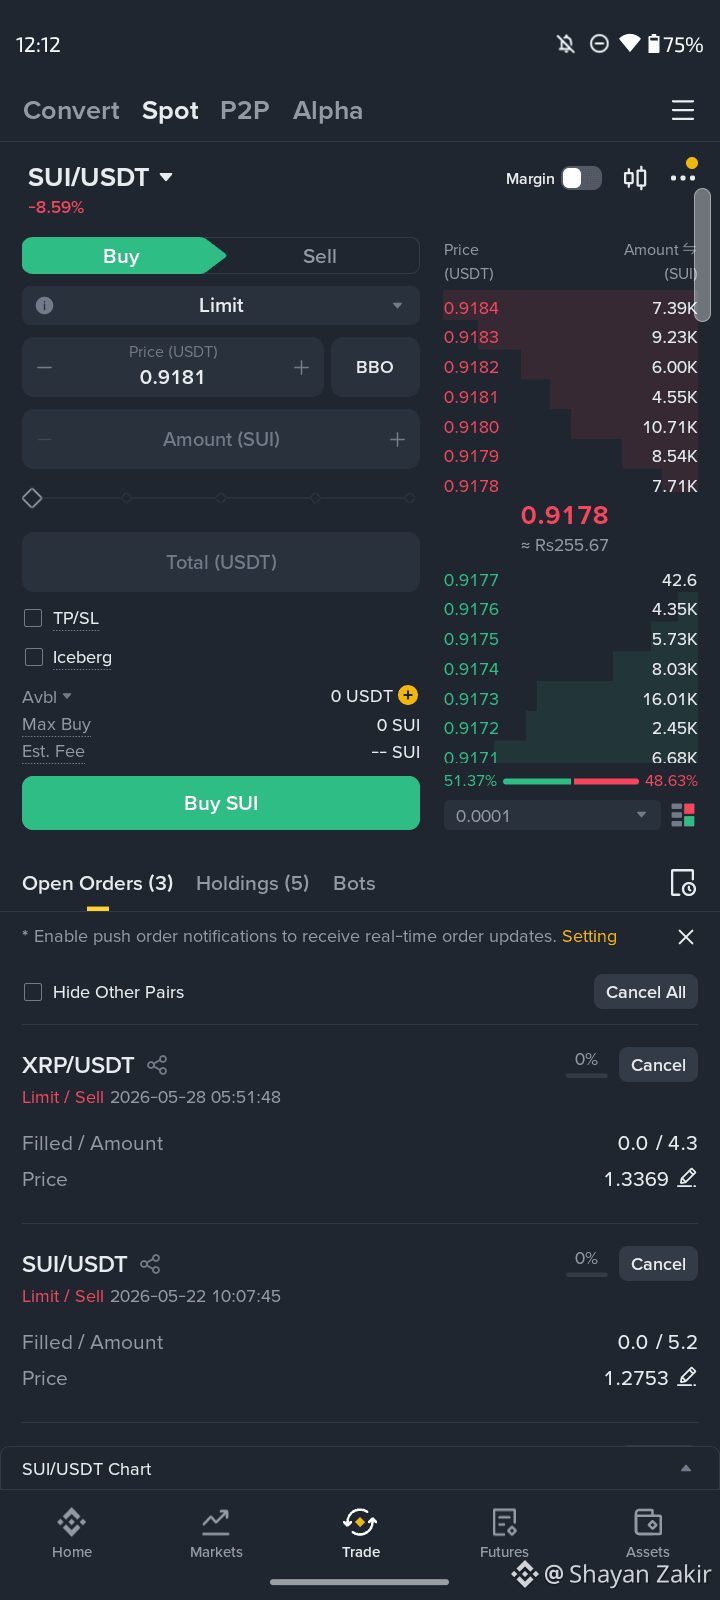Open the hamburger menu at top right
720x1600 pixels.
click(683, 110)
